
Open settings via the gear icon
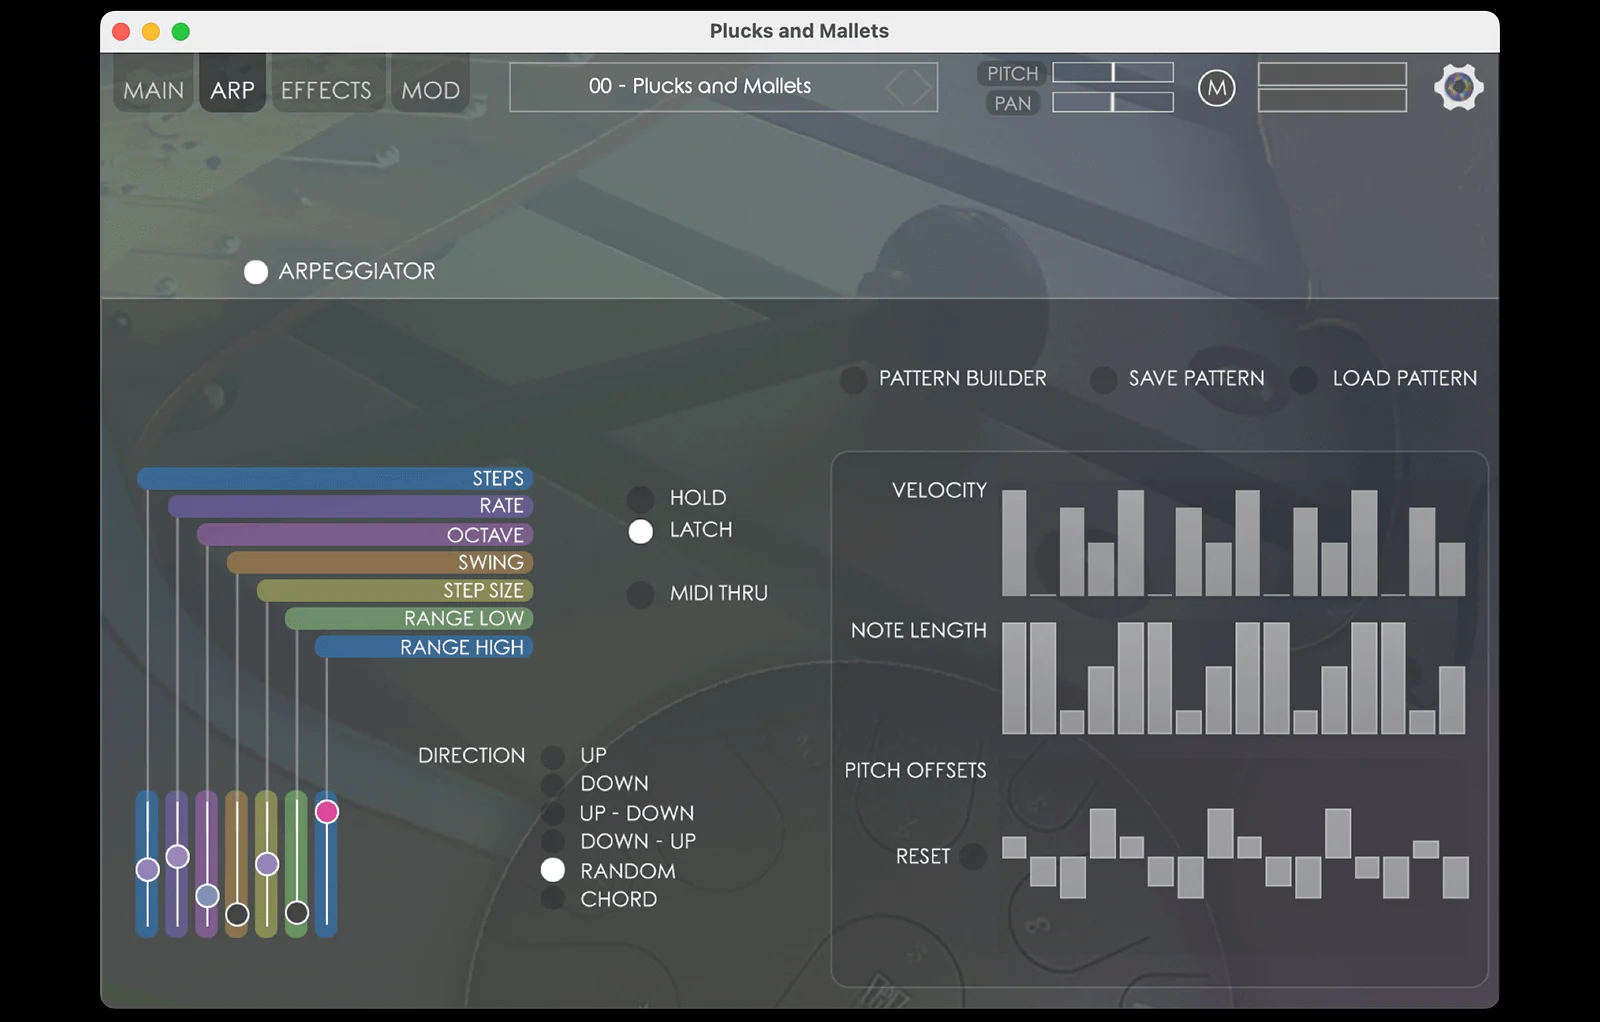tap(1458, 88)
